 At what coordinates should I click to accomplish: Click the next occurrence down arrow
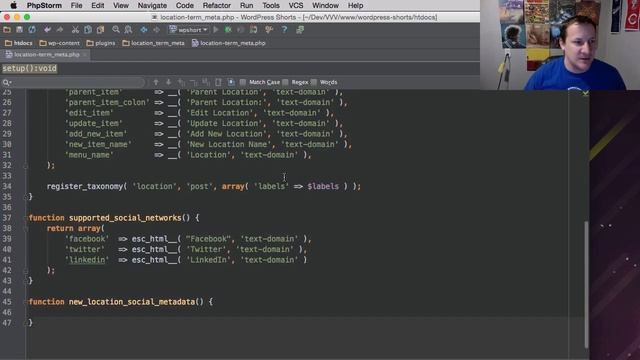point(168,82)
